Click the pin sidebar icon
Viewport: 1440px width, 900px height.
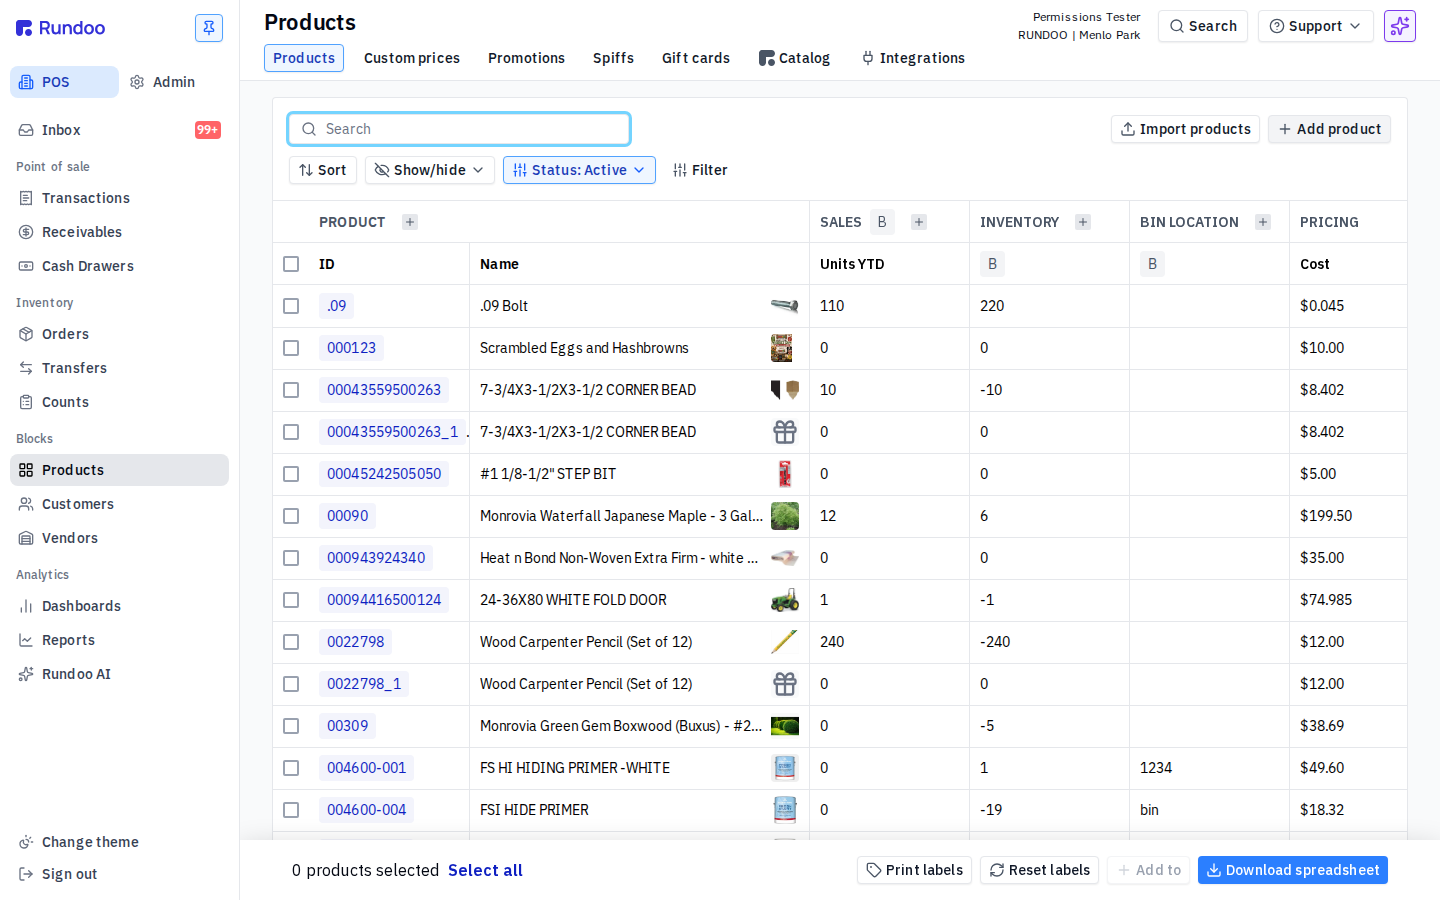point(209,28)
